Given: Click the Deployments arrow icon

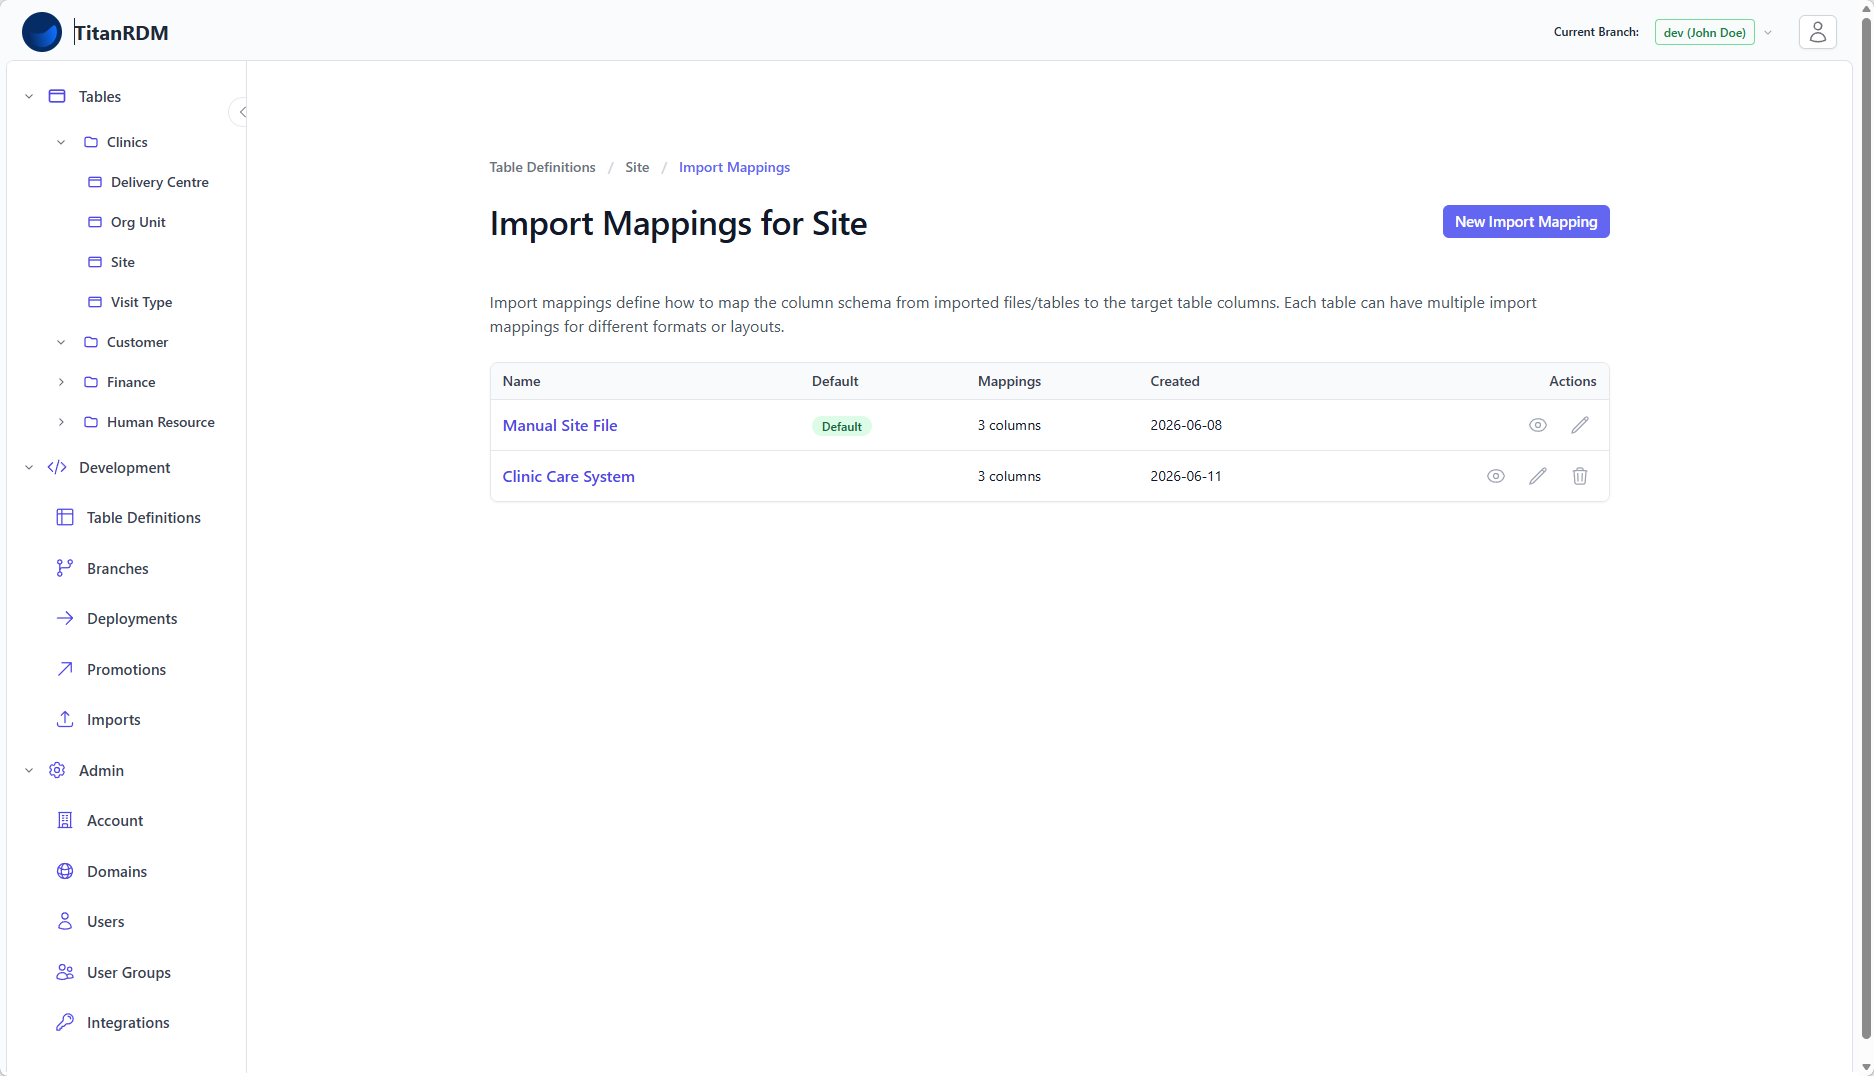Looking at the screenshot, I should (x=65, y=618).
